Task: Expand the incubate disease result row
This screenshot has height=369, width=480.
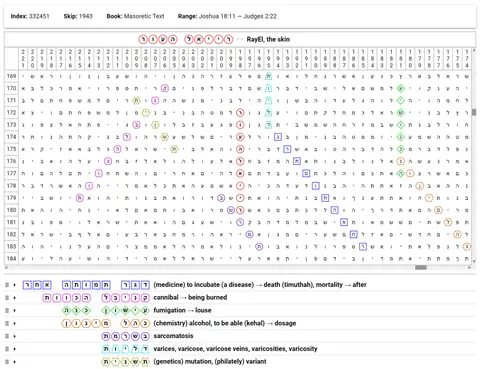Action: coord(15,285)
